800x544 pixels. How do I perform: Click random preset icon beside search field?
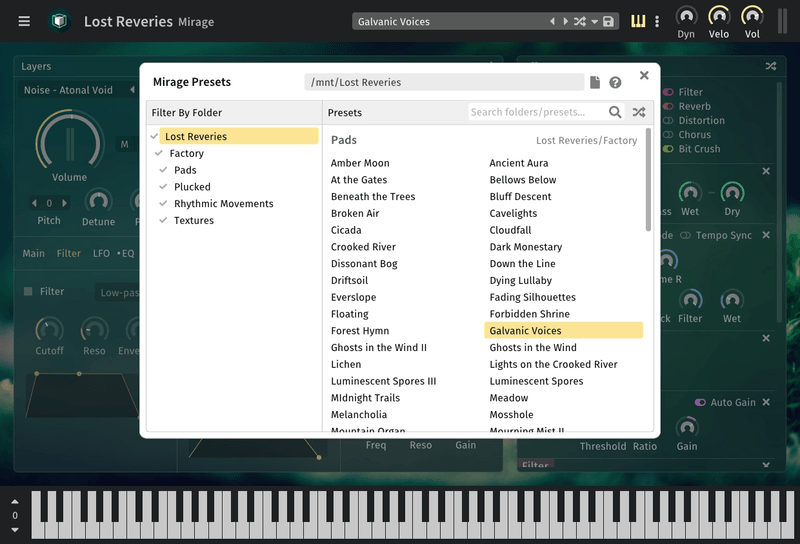tap(638, 112)
